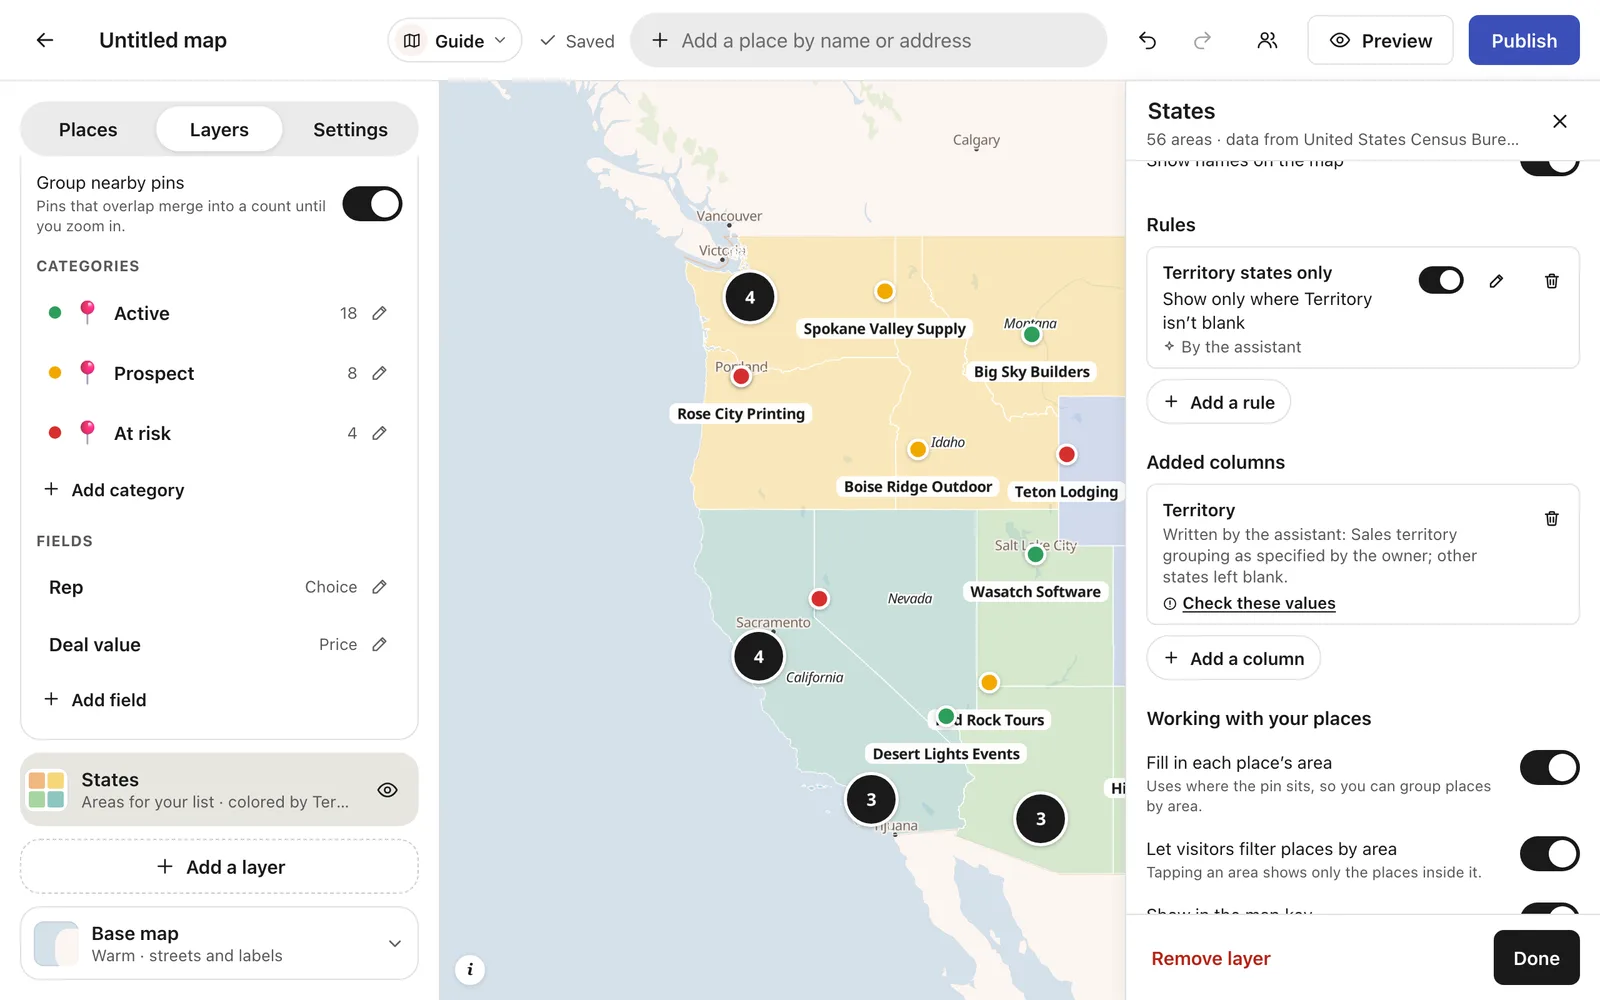
Task: Go back using the left arrow
Action: (x=45, y=40)
